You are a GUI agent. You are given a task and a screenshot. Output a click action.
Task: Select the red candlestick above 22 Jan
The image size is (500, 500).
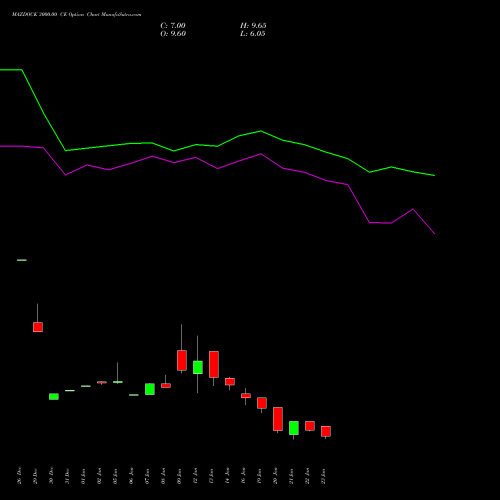point(310,426)
